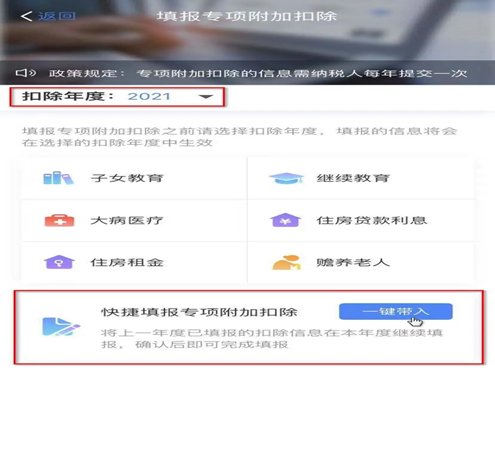Choose the 大病医疗 text entry

127,220
